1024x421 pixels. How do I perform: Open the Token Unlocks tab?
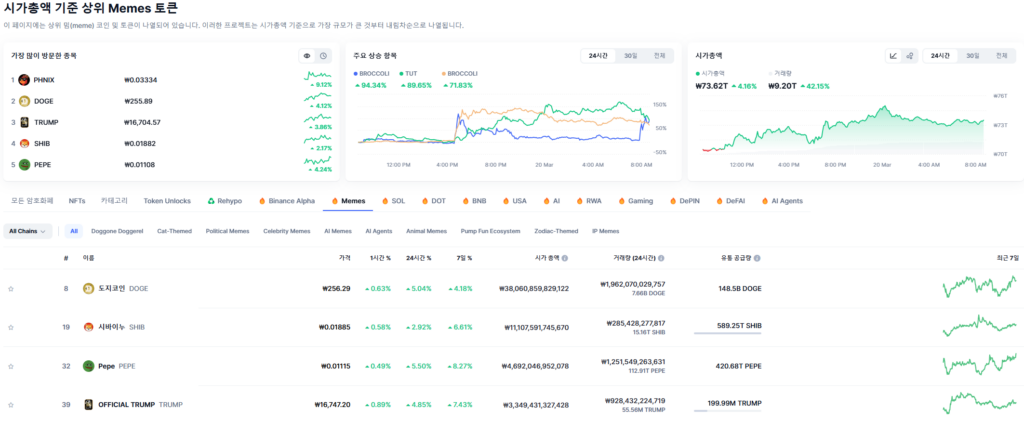click(x=167, y=201)
